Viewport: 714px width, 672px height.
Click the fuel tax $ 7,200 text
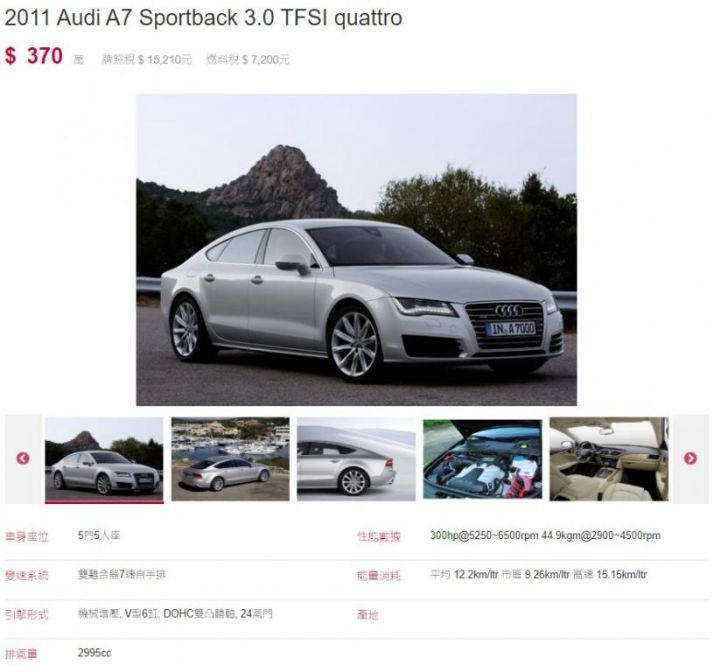click(x=248, y=60)
